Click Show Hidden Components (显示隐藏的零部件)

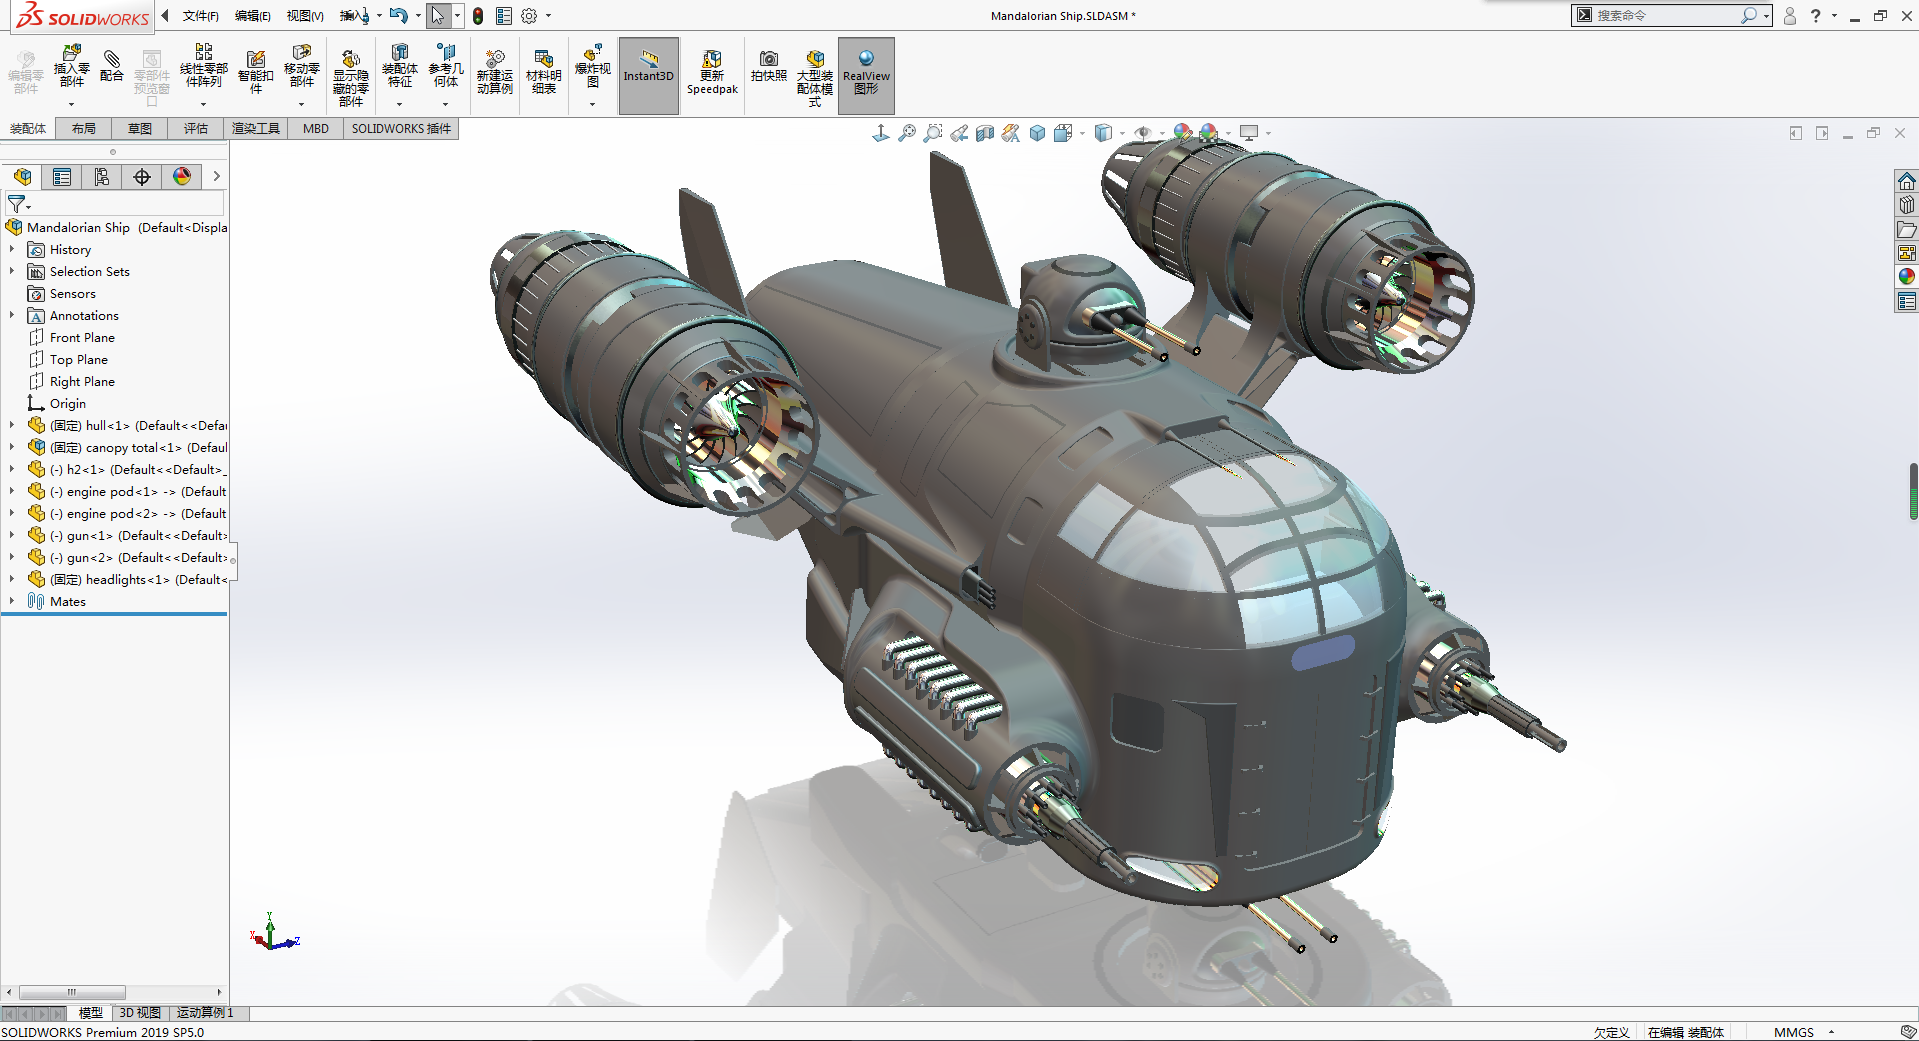350,77
